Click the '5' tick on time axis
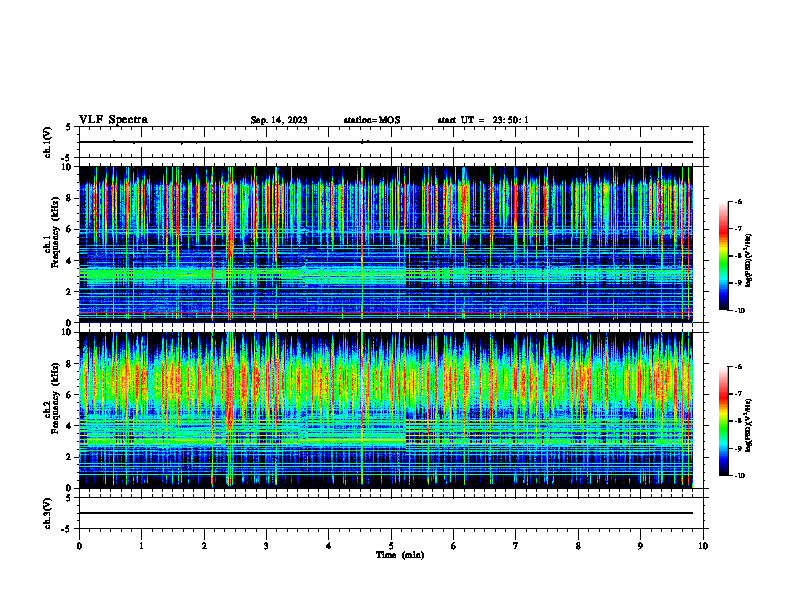 [391, 546]
